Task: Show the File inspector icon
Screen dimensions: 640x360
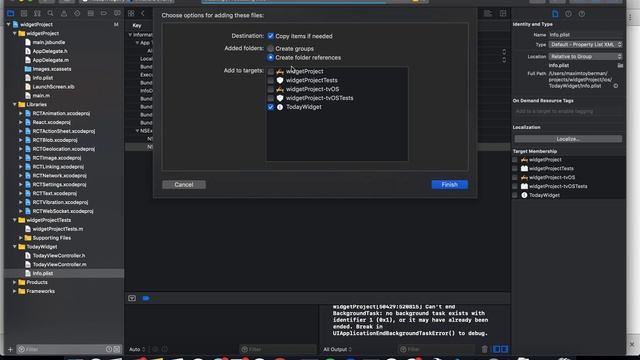Action: (555, 14)
